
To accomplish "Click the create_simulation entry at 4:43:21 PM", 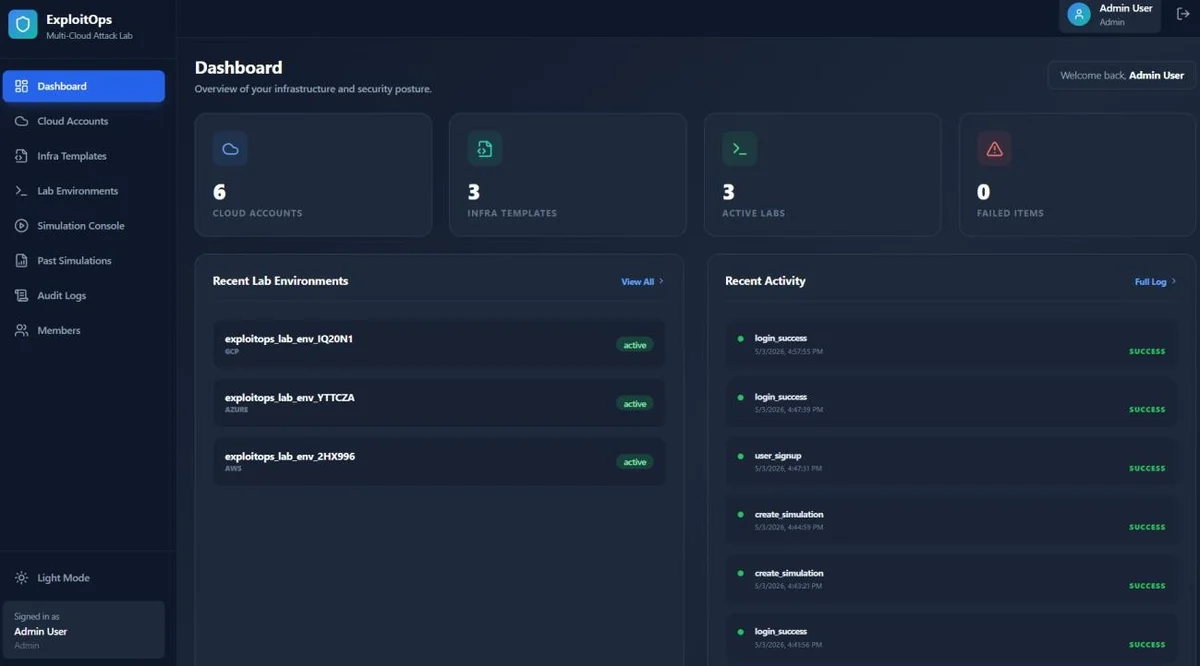I will point(952,580).
